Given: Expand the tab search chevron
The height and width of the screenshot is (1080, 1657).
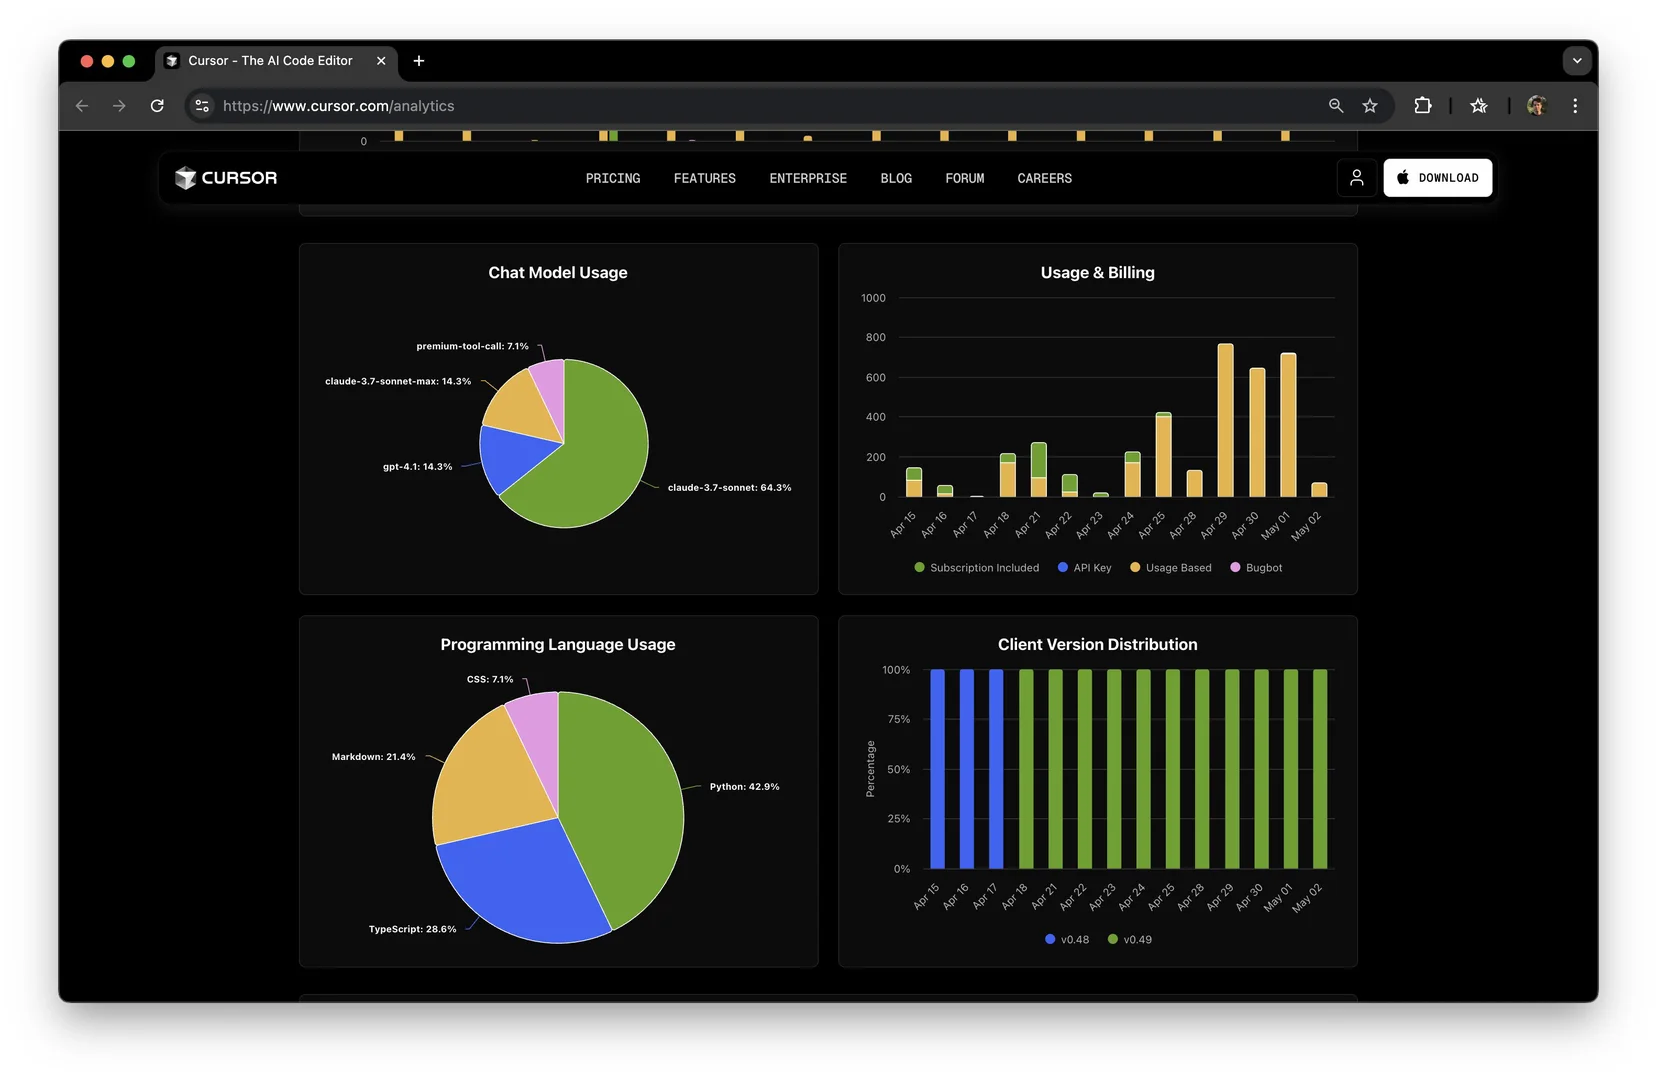Looking at the screenshot, I should [x=1577, y=61].
